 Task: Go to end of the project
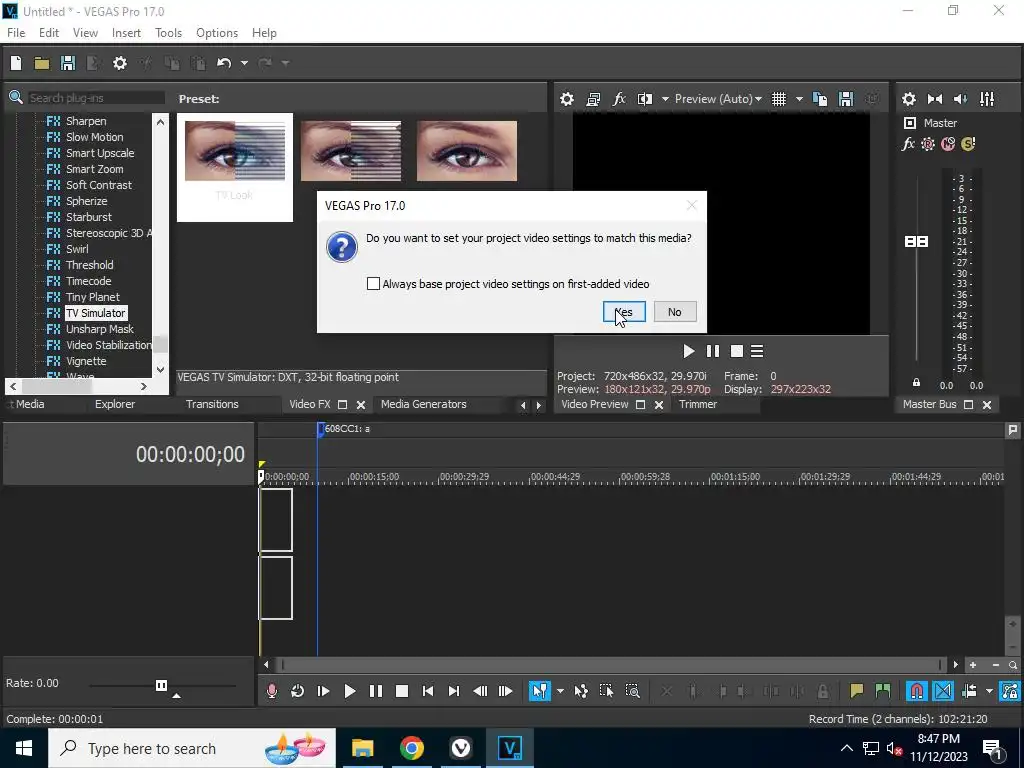(x=454, y=691)
